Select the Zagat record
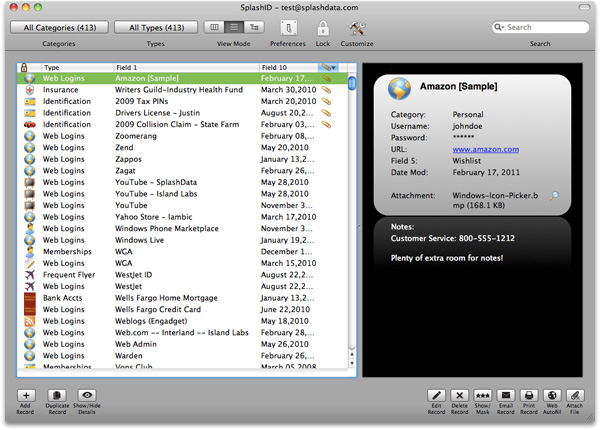 tap(183, 171)
